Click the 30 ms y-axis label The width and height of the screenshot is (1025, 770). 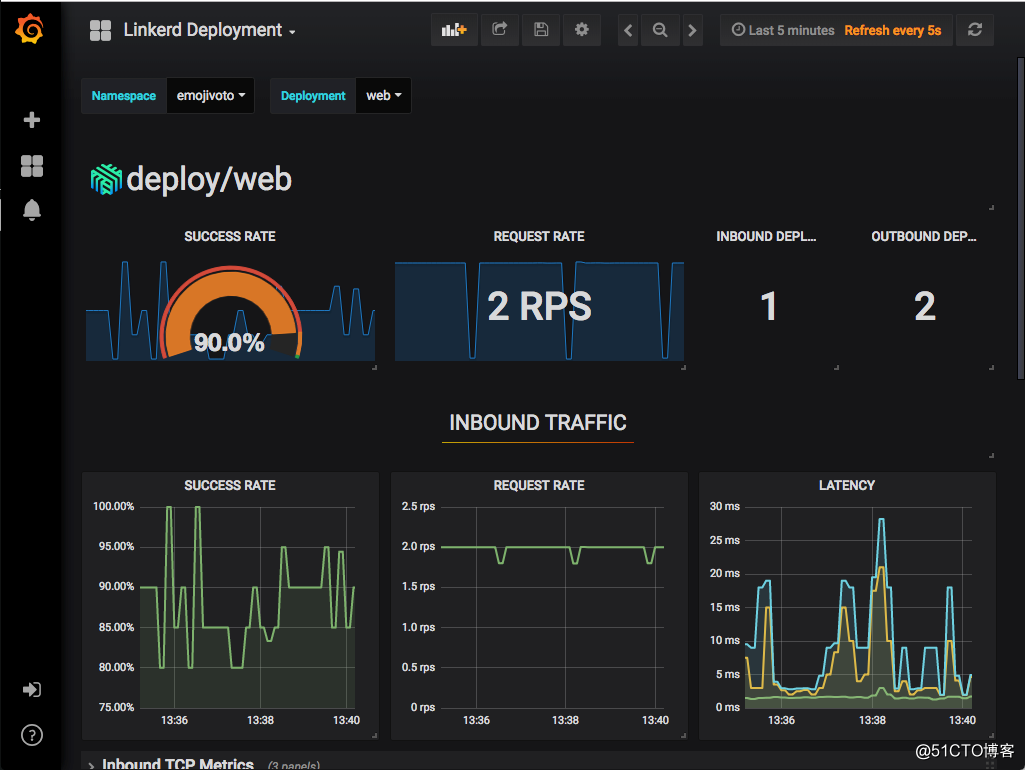tap(725, 507)
